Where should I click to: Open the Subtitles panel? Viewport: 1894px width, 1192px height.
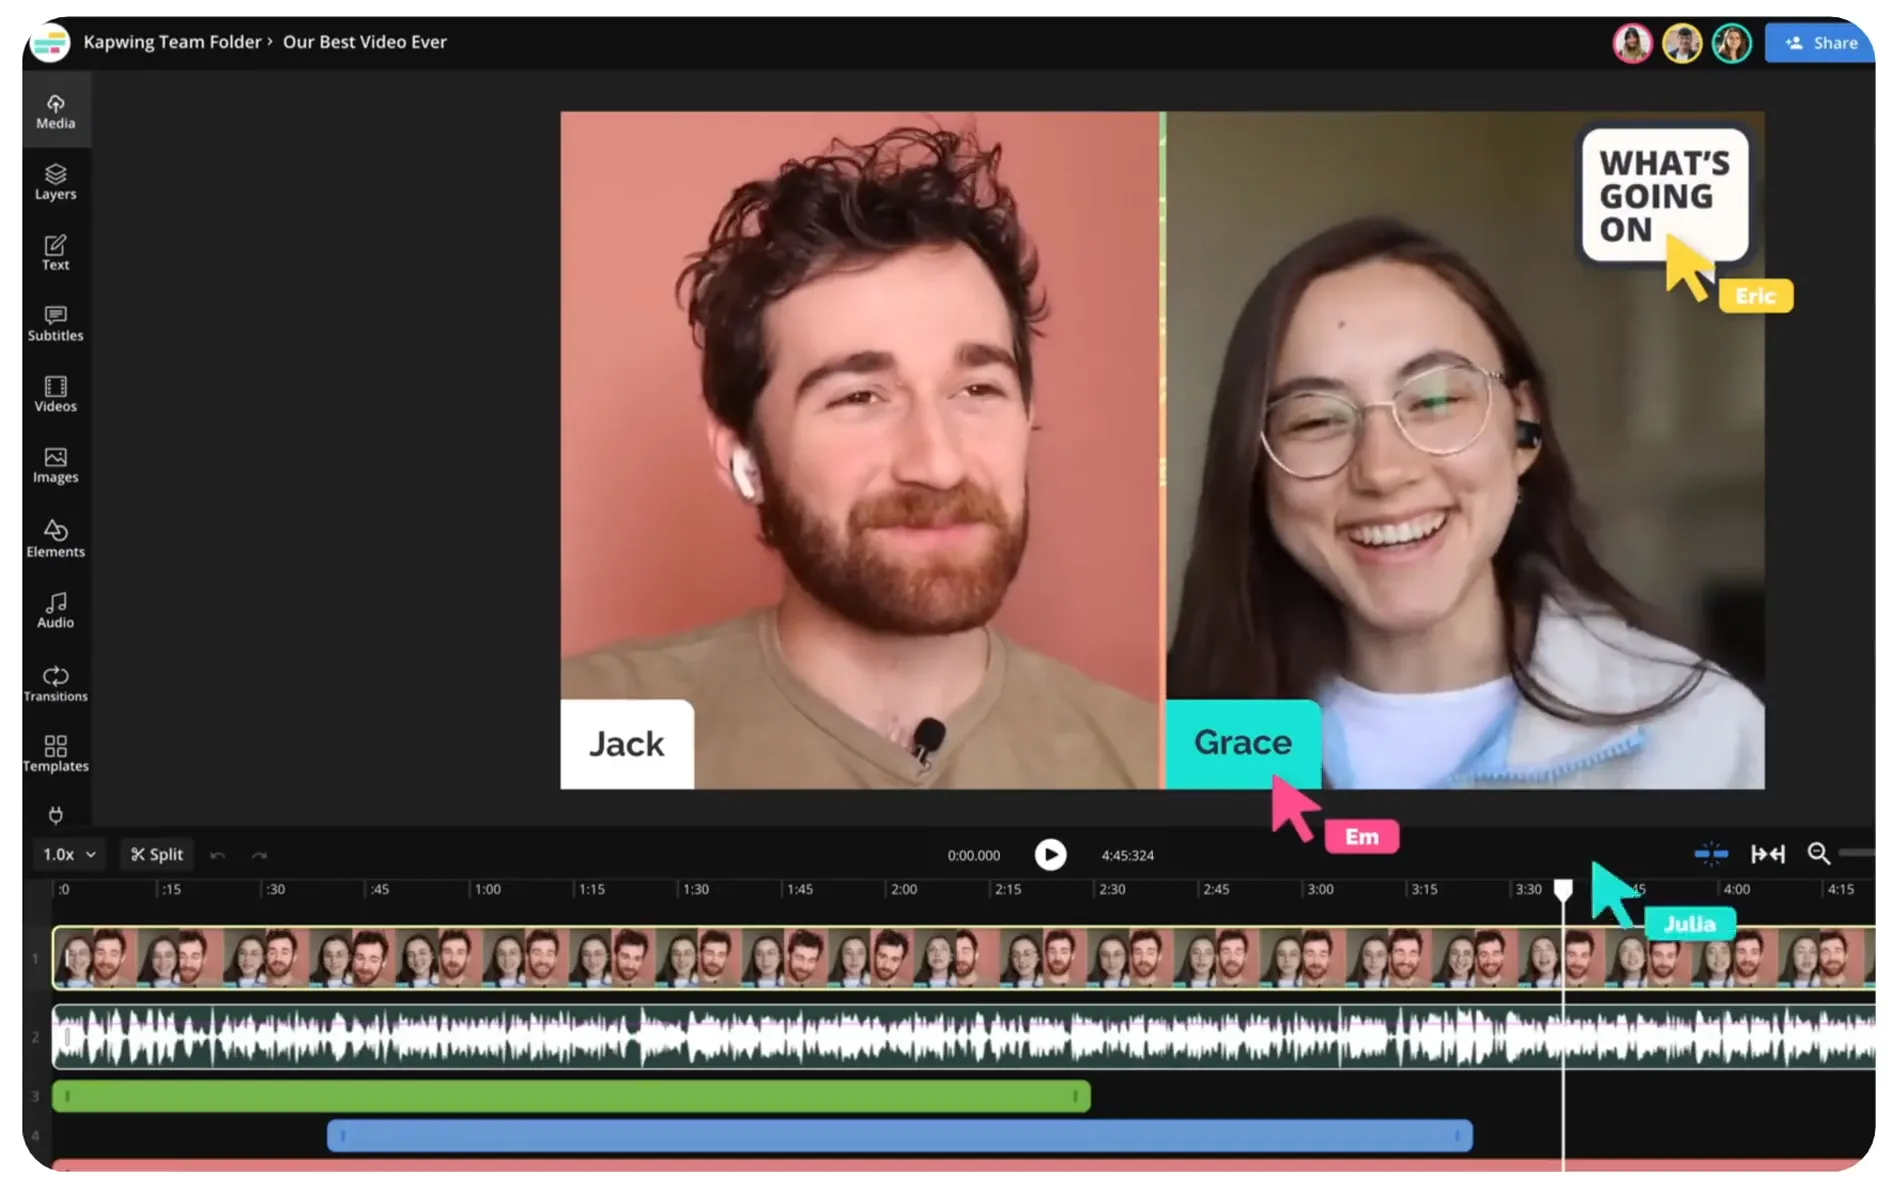55,322
